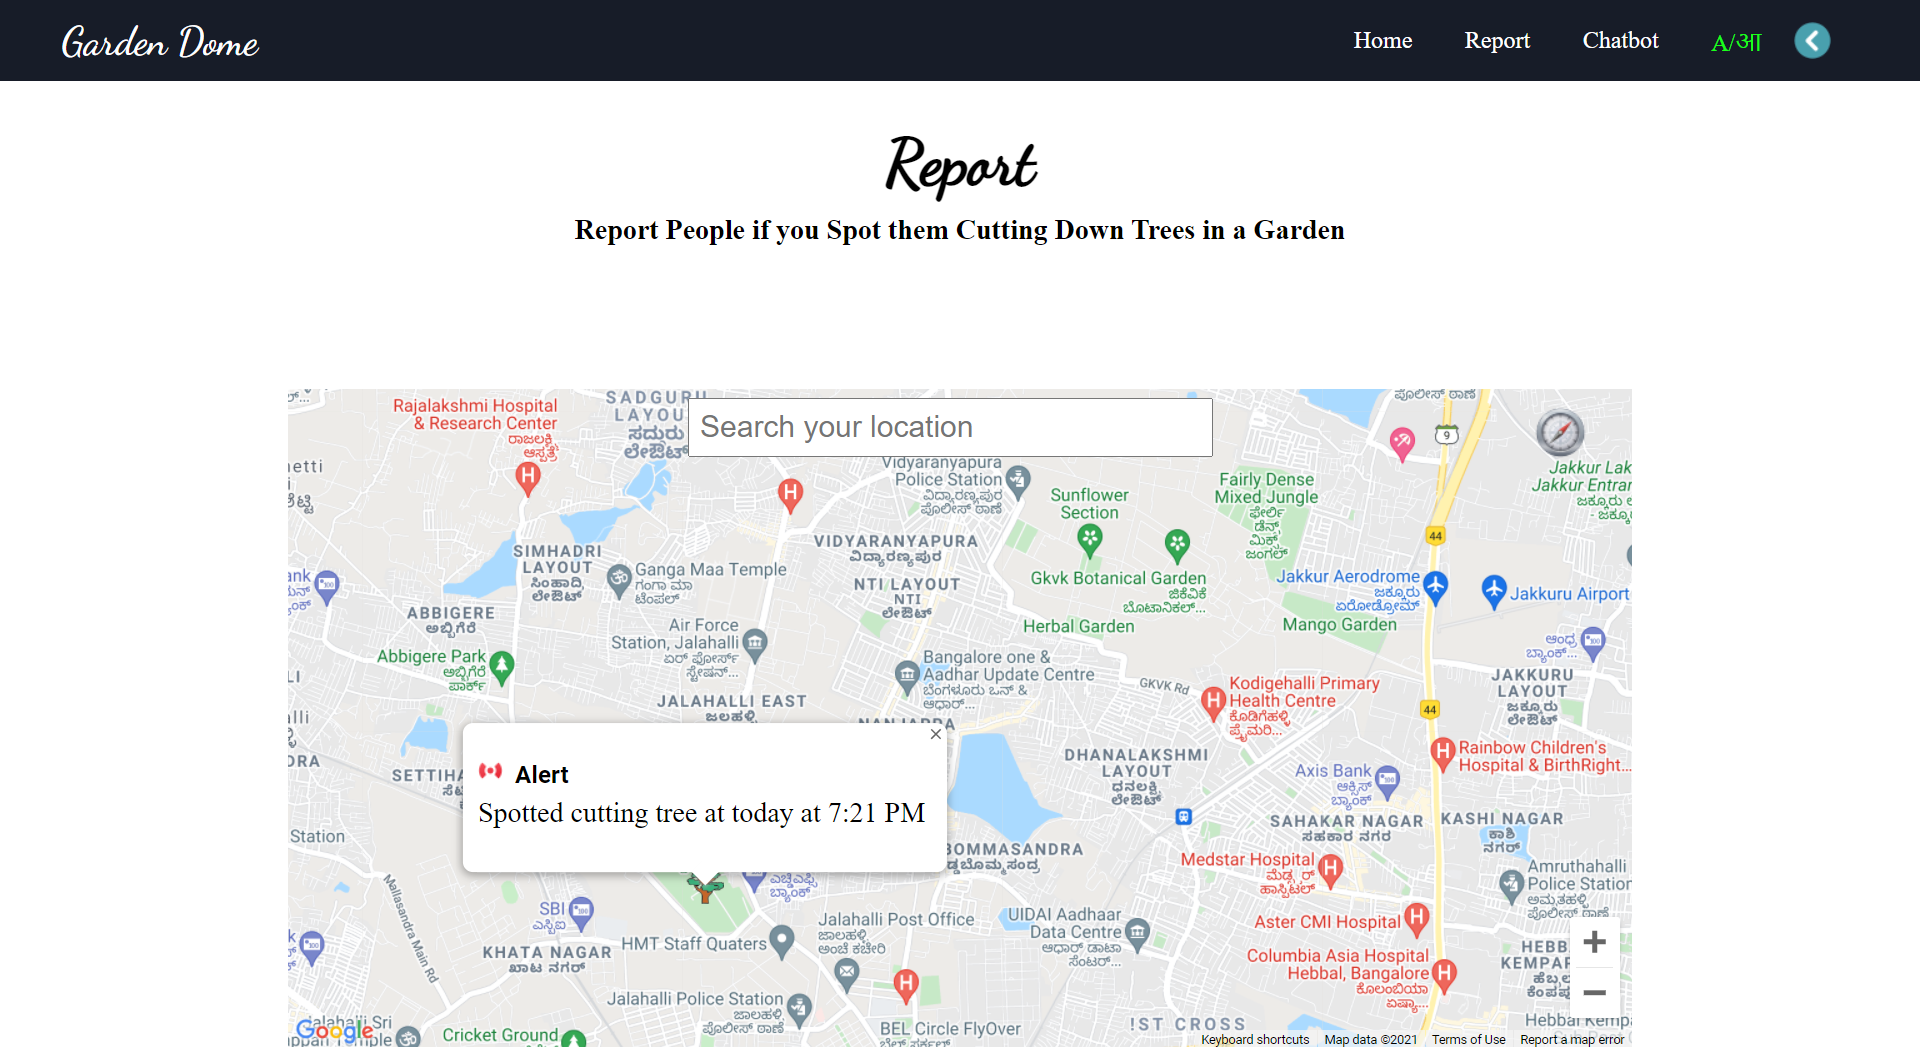Zoom out on the map

1595,993
